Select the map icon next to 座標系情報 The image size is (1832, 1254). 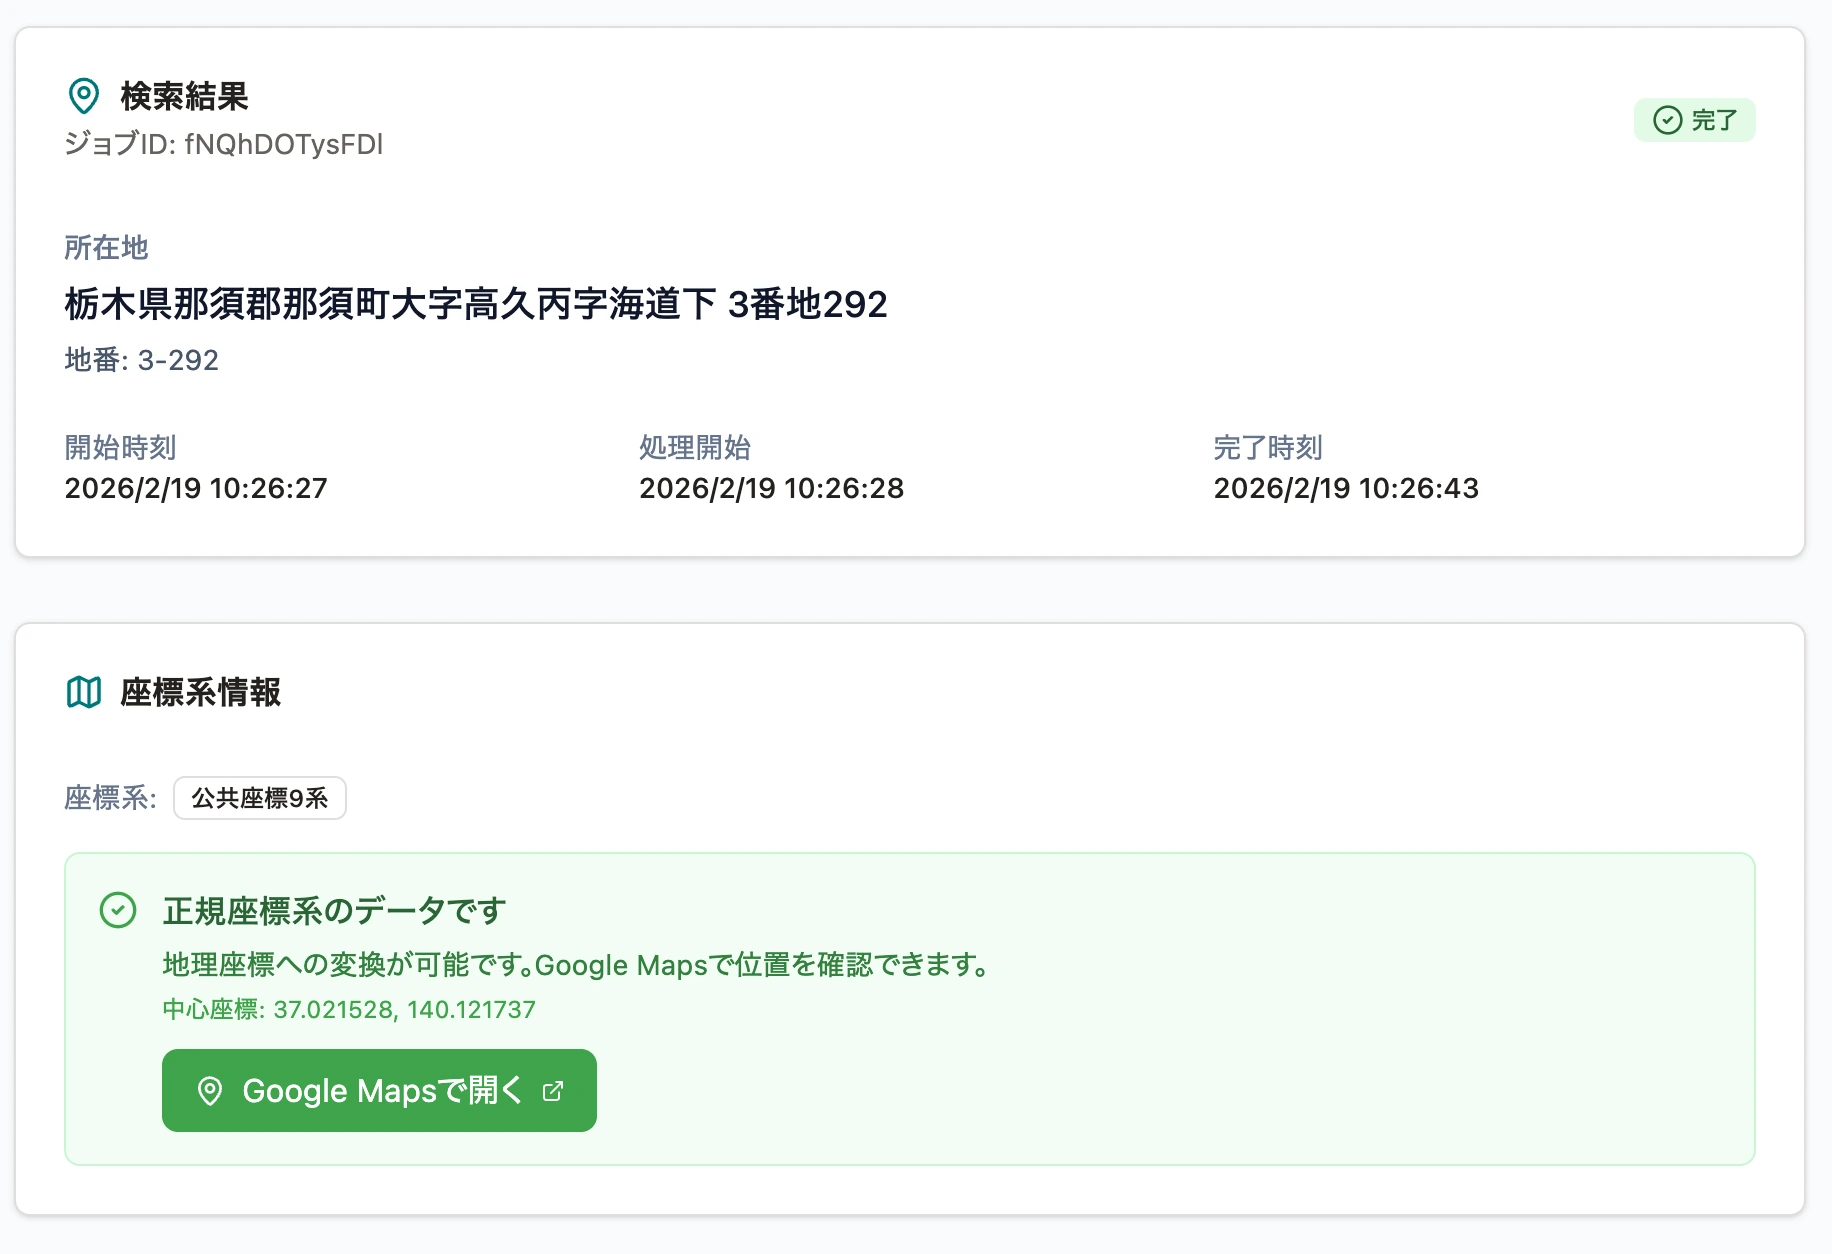85,691
